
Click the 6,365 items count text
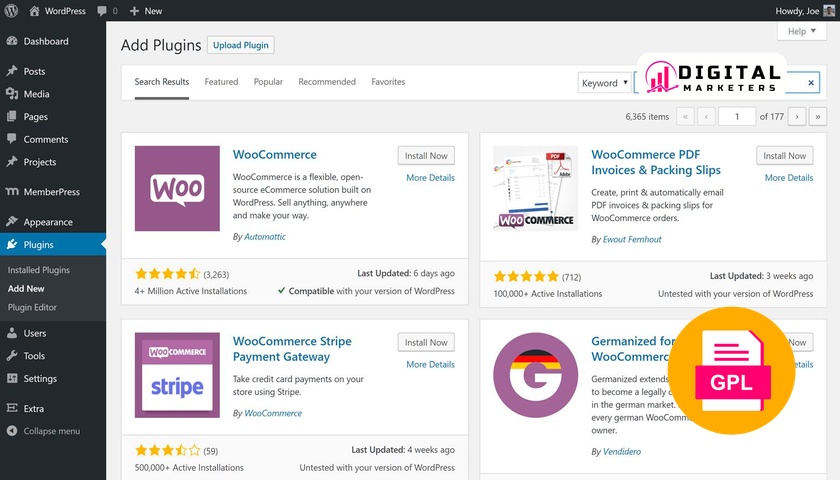[x=647, y=116]
